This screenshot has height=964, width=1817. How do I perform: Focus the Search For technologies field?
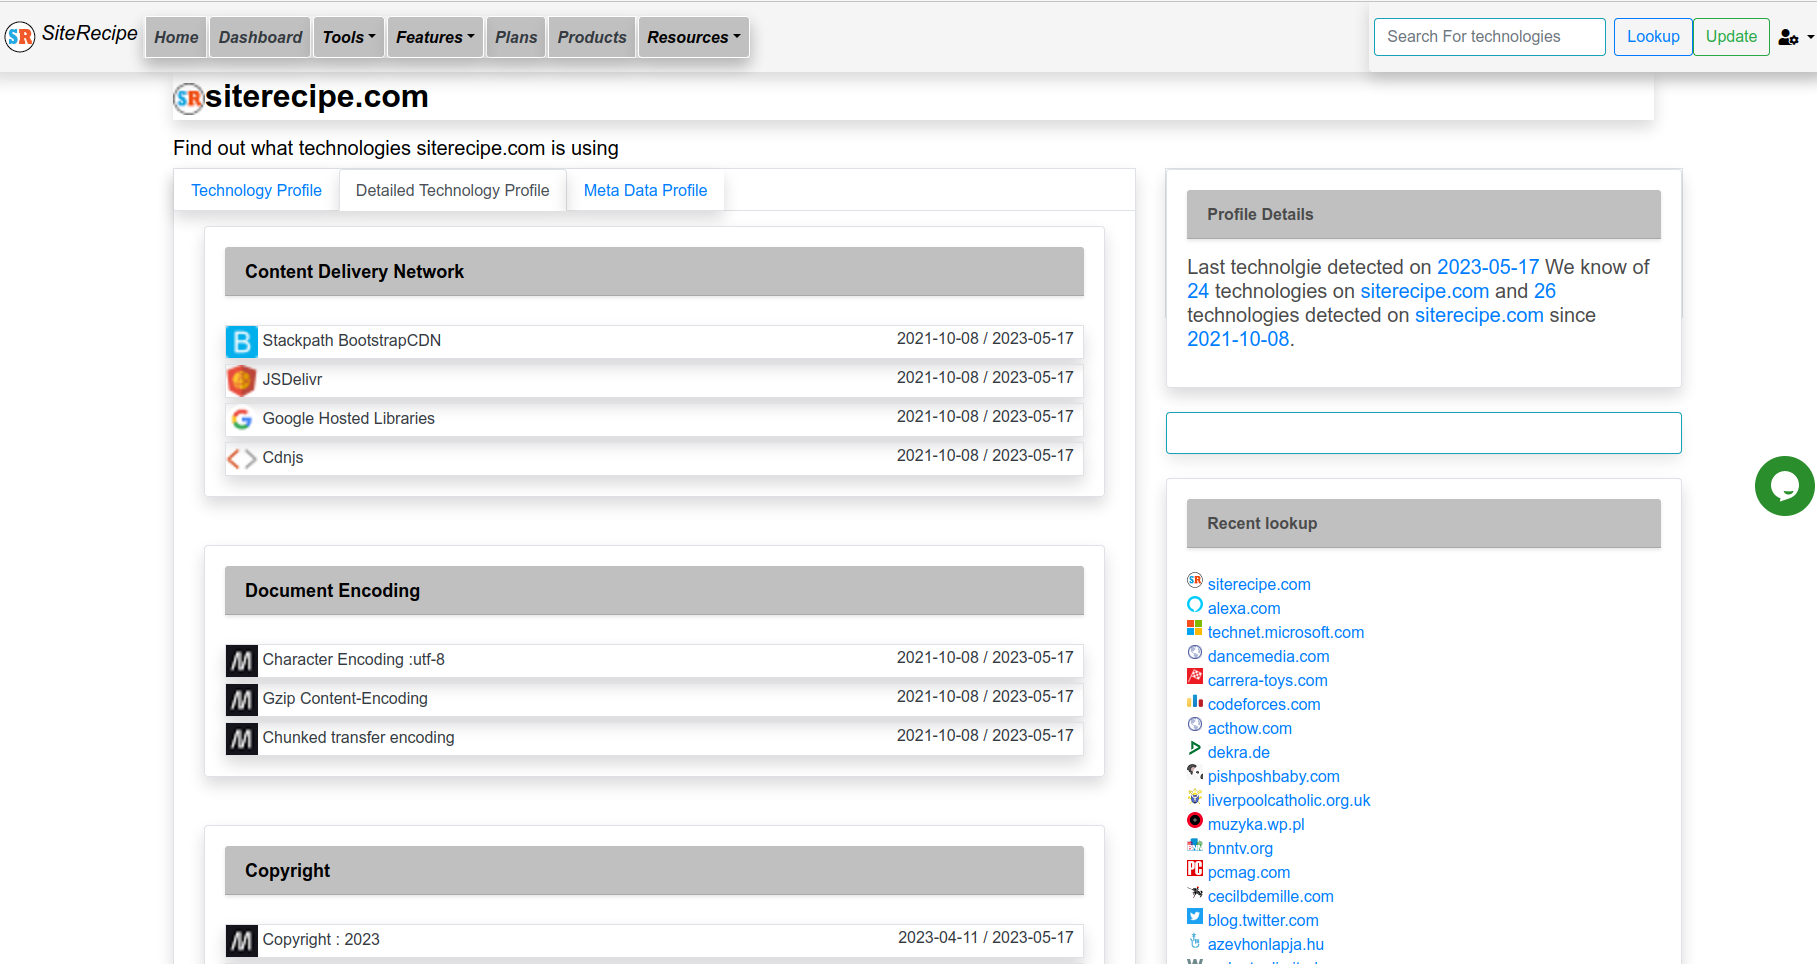click(1489, 37)
